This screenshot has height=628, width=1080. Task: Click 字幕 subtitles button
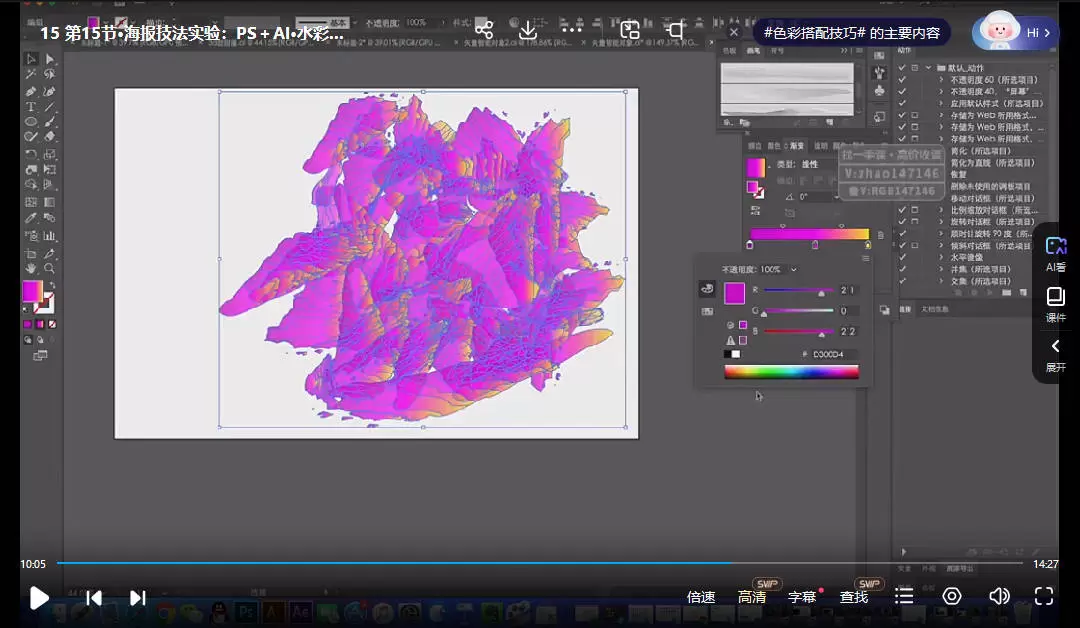click(x=802, y=597)
